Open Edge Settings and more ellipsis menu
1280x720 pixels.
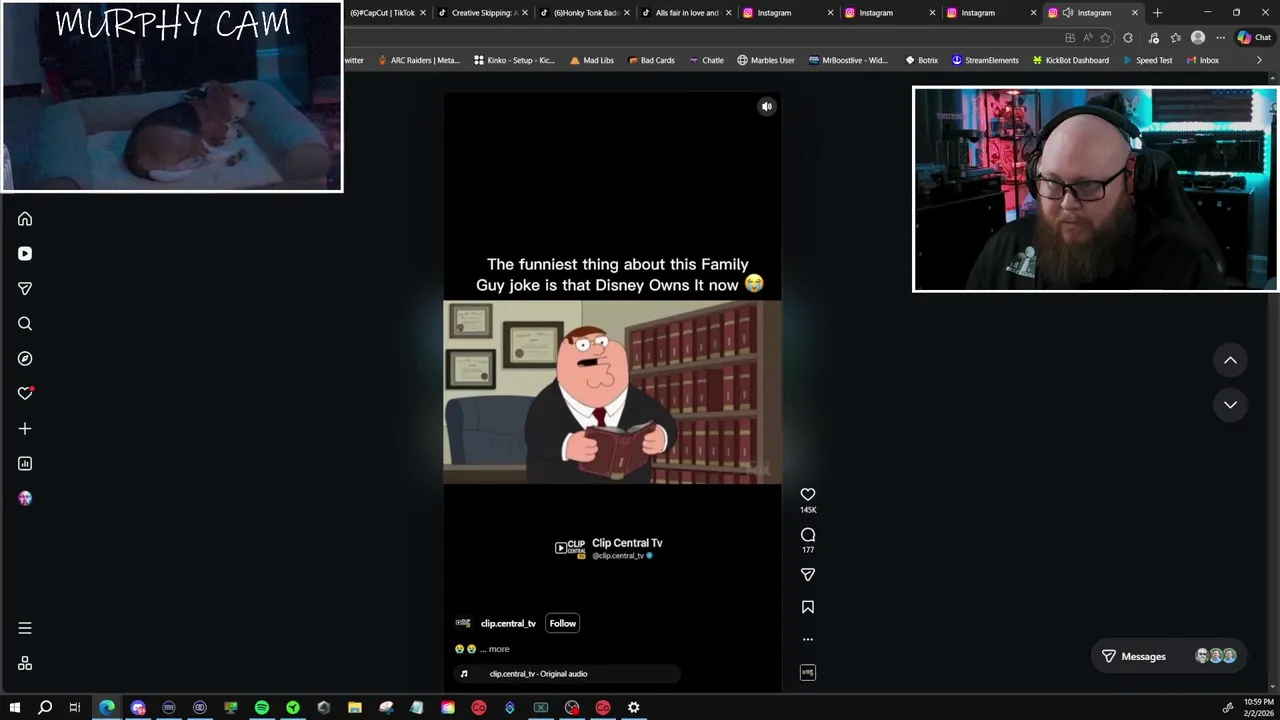[1220, 38]
